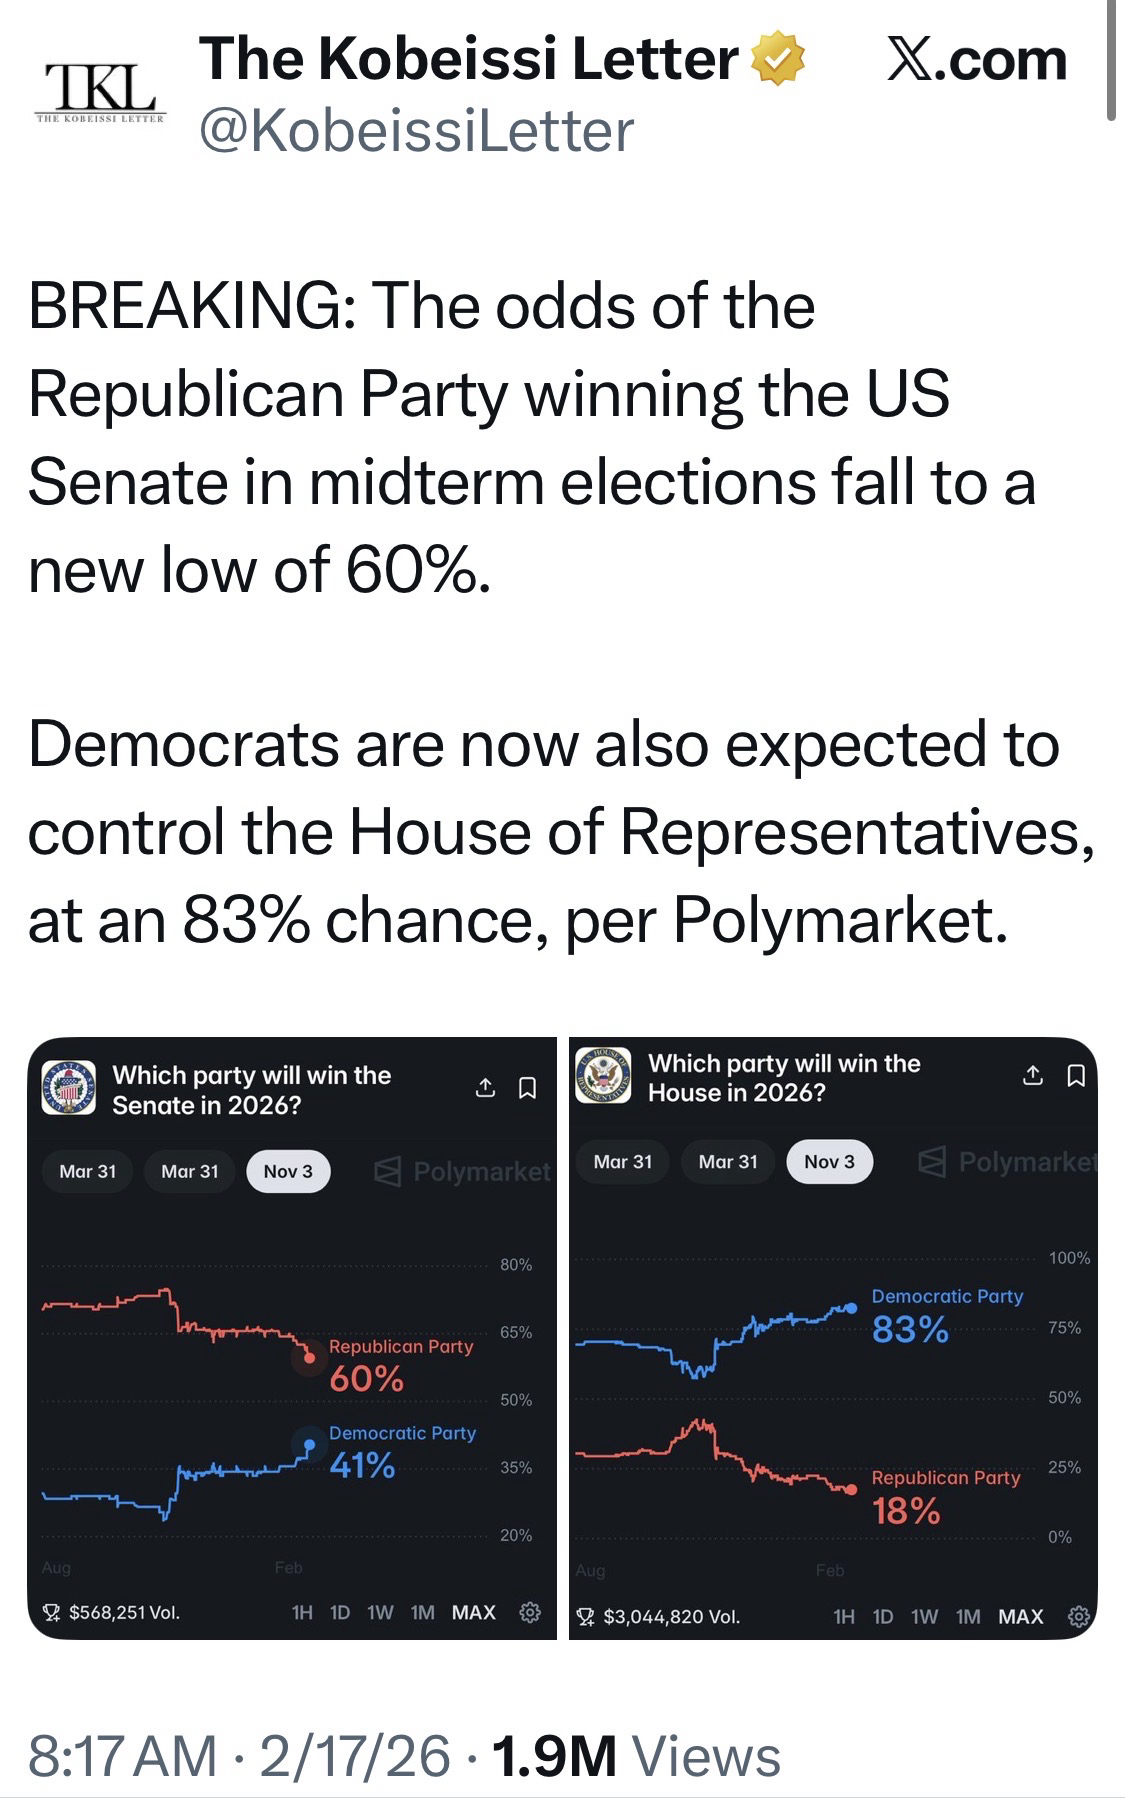Click The Kobeissi Letter account name

[x=468, y=58]
